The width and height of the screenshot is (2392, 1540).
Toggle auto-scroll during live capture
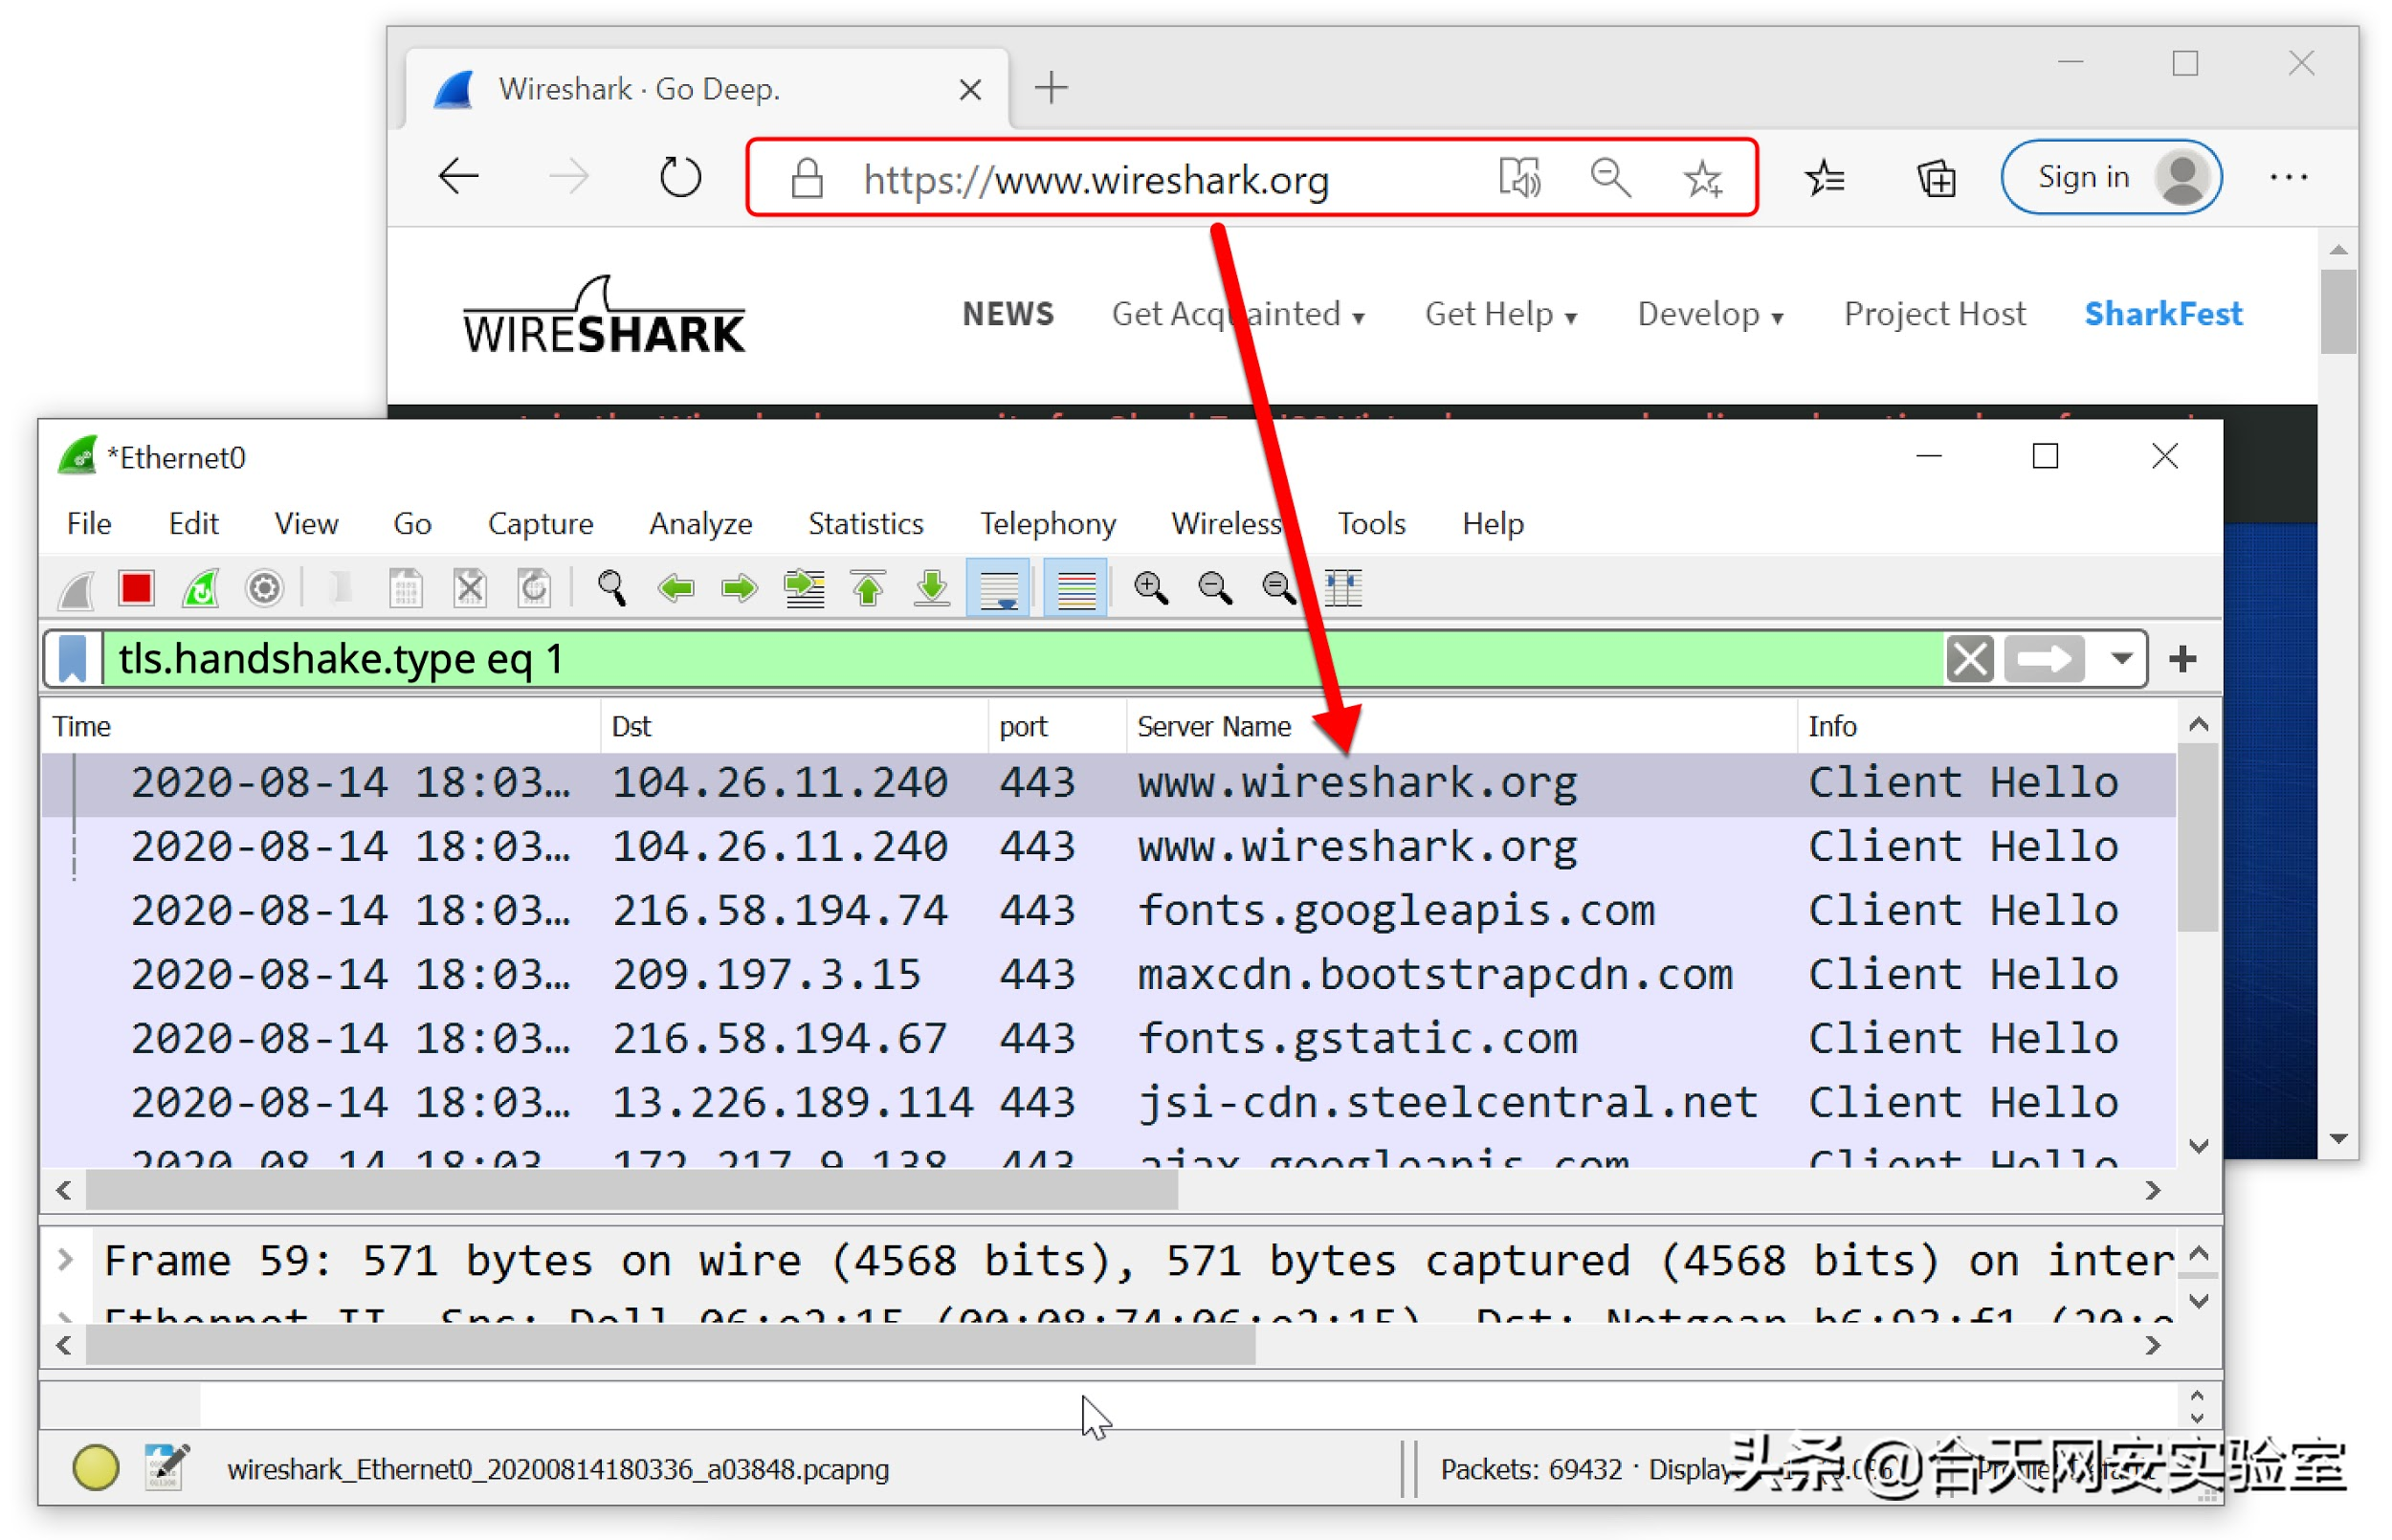point(998,588)
